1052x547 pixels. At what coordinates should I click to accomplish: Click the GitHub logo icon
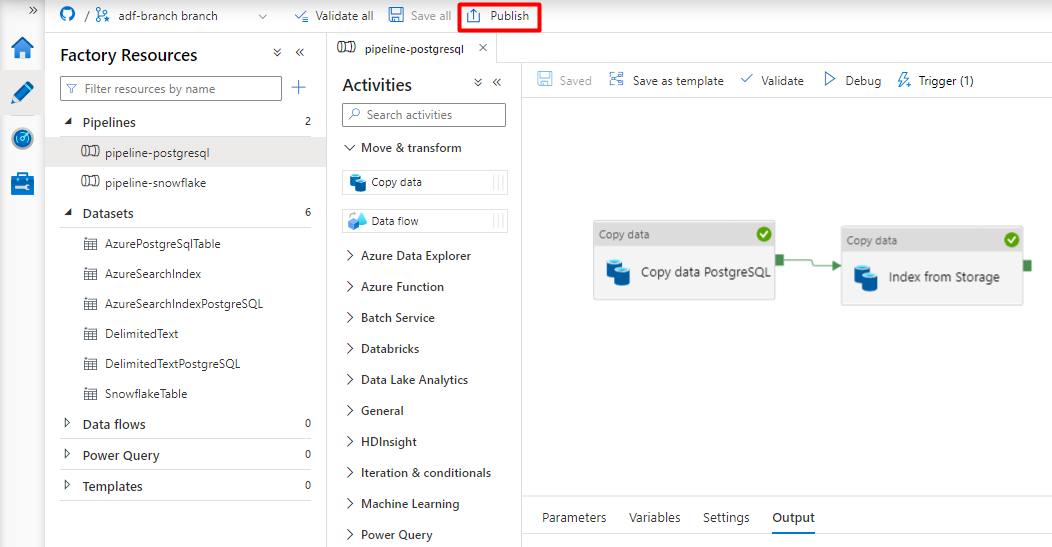tap(67, 15)
